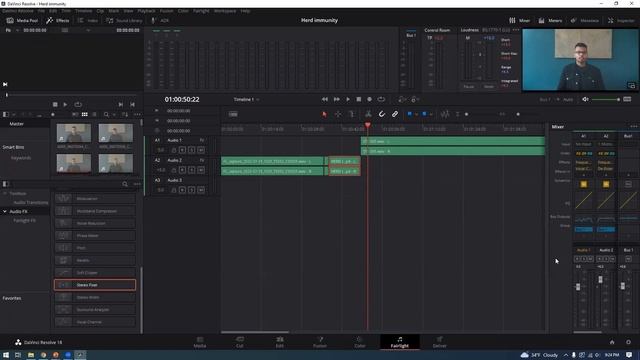Viewport: 640px width, 360px height.
Task: Adjust the monitor volume slider
Action: click(606, 99)
